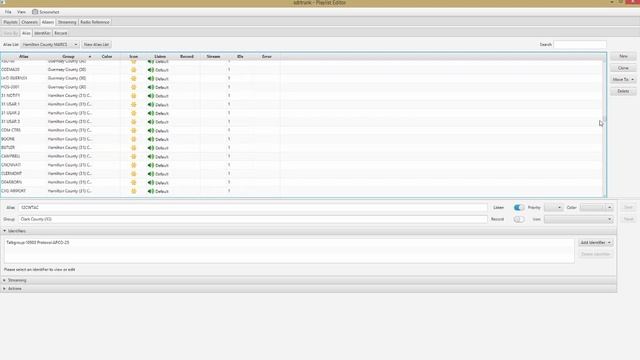Click the Delete button

click(623, 91)
